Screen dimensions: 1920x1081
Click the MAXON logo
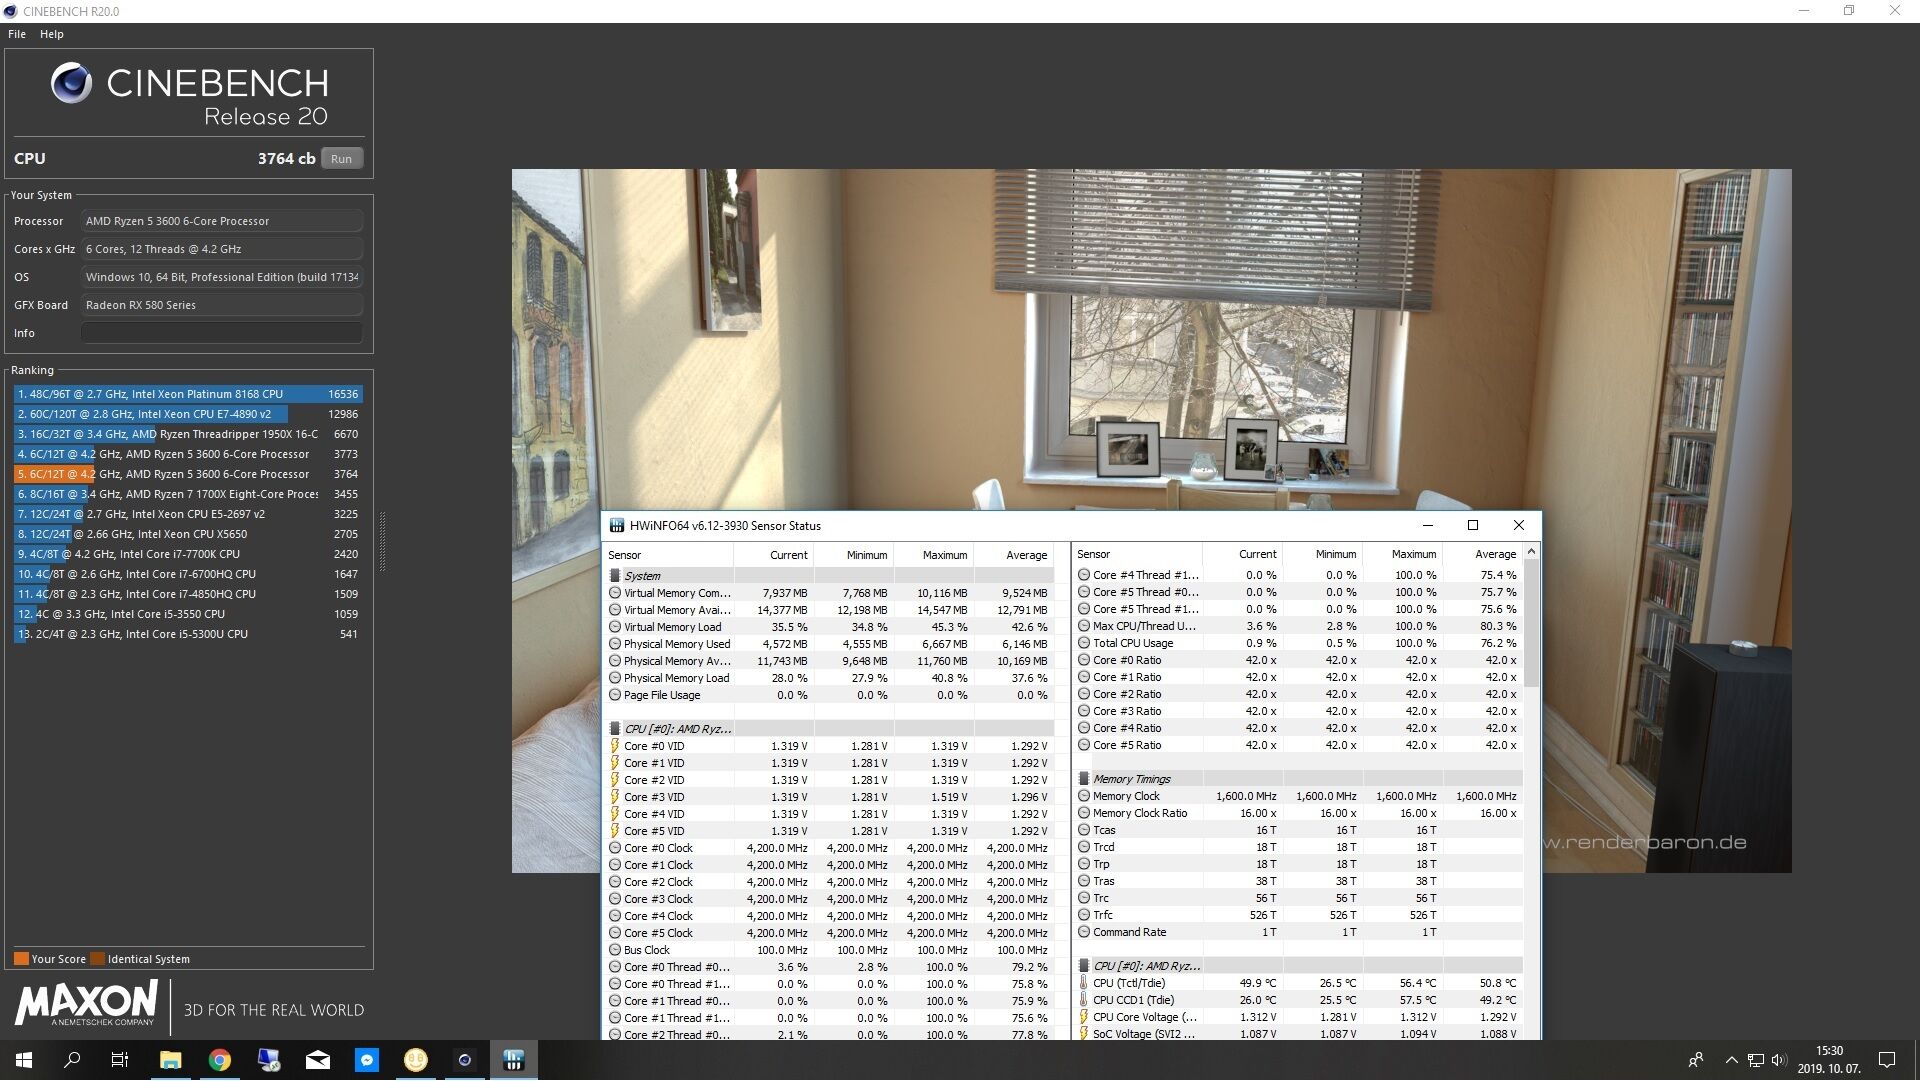click(x=86, y=1003)
